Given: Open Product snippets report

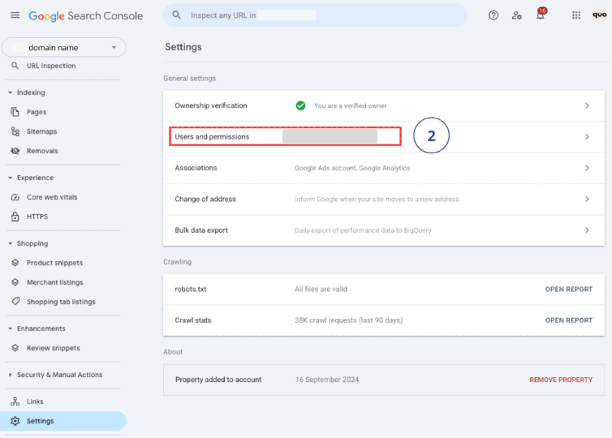Looking at the screenshot, I should point(55,263).
